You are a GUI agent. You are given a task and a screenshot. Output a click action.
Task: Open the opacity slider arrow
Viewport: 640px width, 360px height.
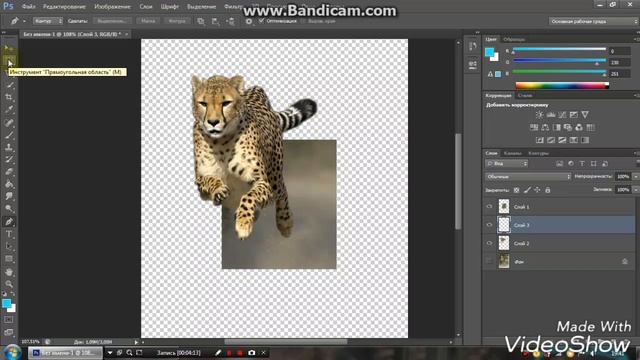pyautogui.click(x=635, y=177)
